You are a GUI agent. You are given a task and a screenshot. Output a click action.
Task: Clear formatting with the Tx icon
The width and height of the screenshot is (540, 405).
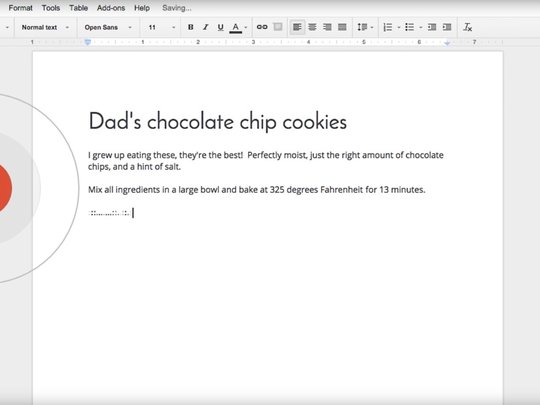pyautogui.click(x=467, y=27)
